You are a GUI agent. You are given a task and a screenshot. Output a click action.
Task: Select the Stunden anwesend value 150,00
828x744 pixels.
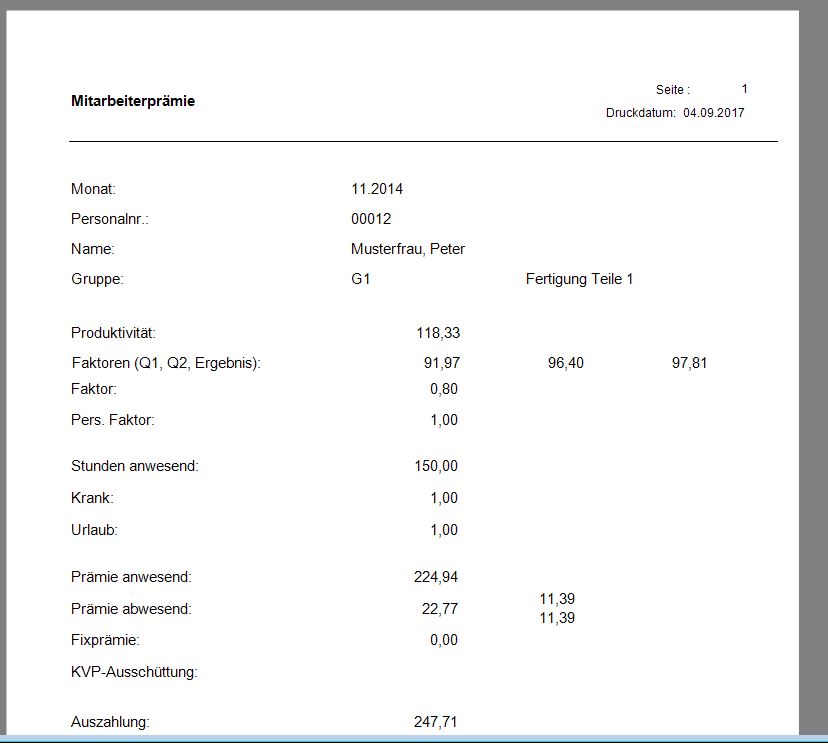(436, 465)
